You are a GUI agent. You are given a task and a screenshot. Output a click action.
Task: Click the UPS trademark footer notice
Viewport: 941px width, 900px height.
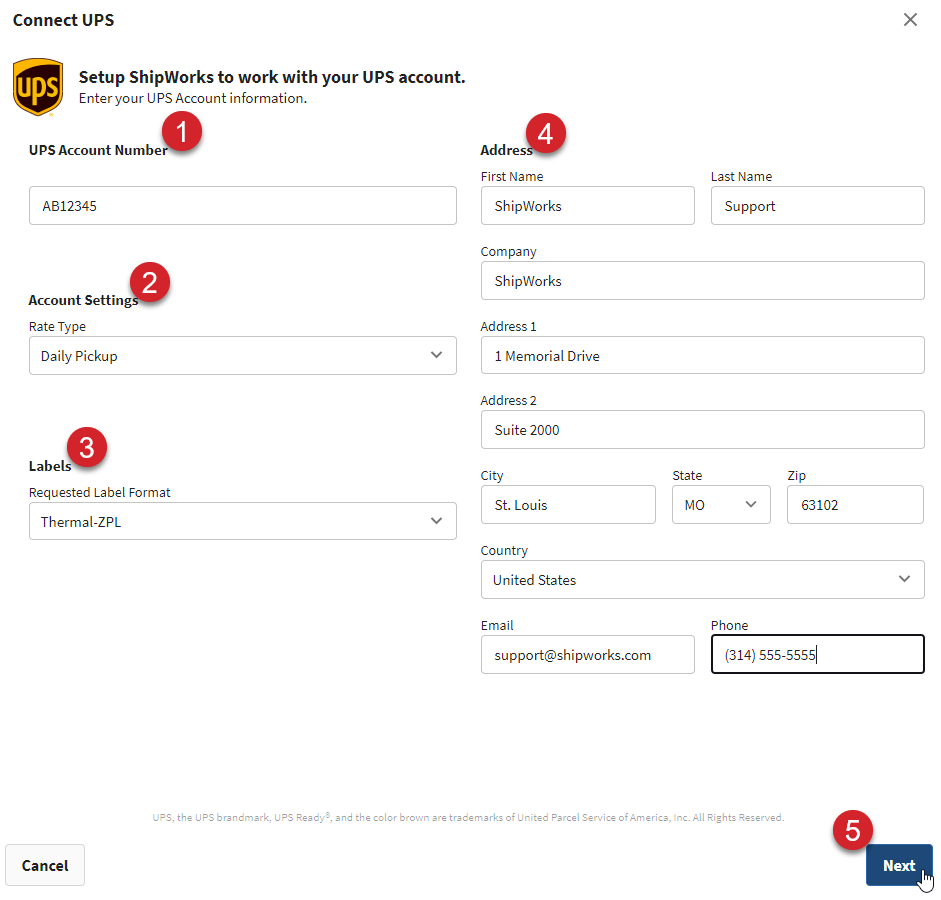pos(468,818)
